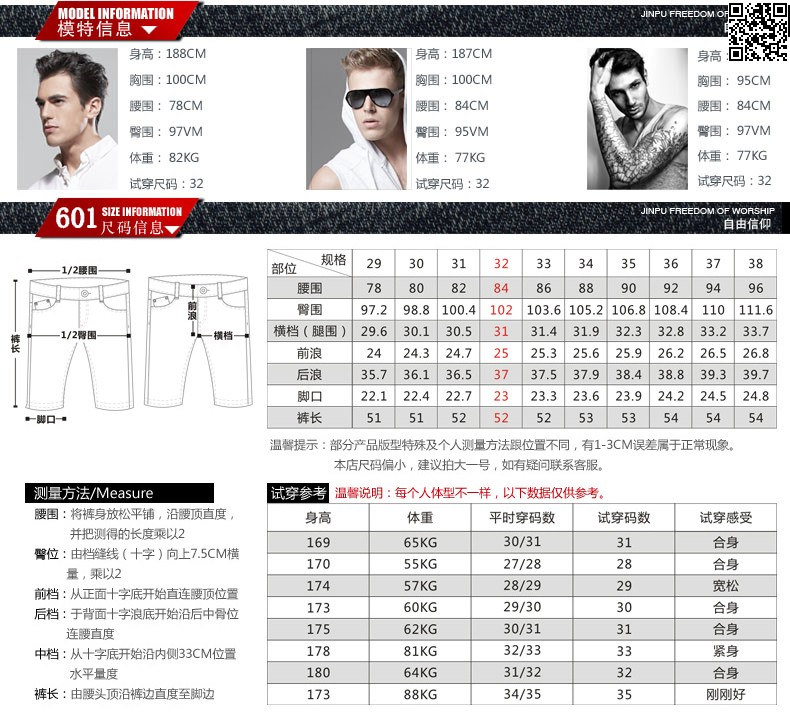Click the 腰围 row label in size table
The height and width of the screenshot is (714, 790).
309,288
